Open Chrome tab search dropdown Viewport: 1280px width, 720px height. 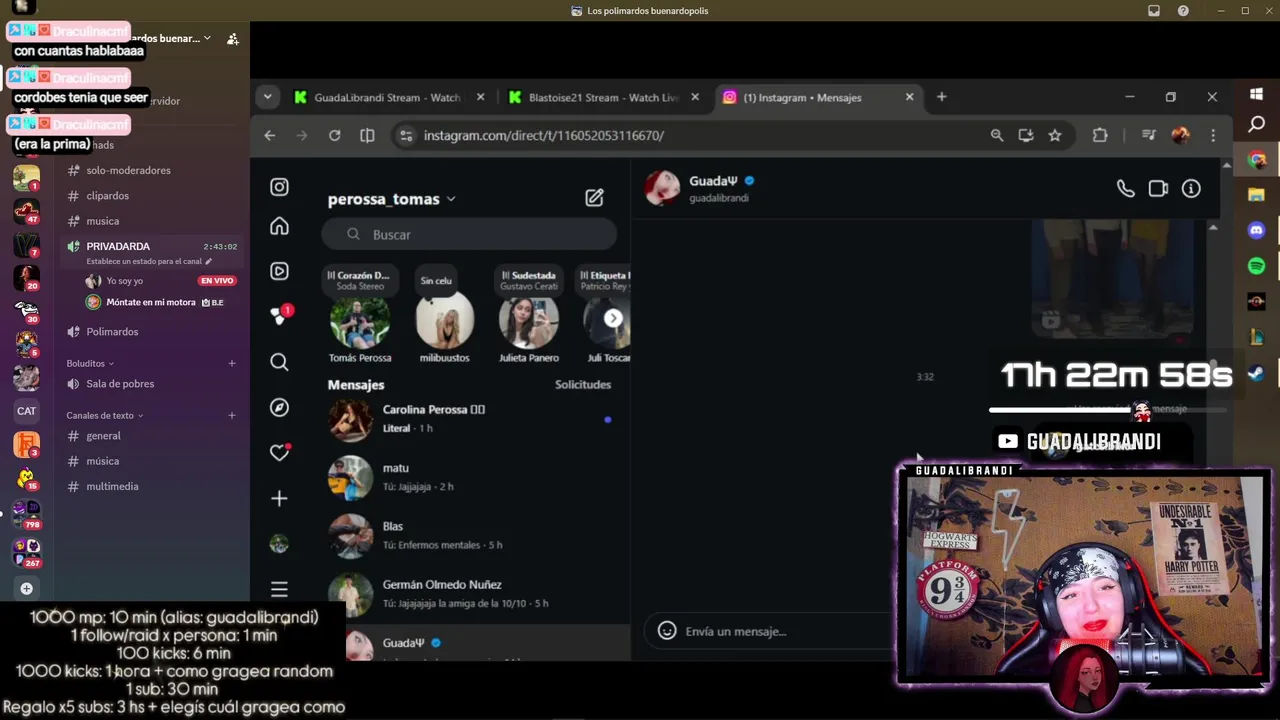coord(267,97)
